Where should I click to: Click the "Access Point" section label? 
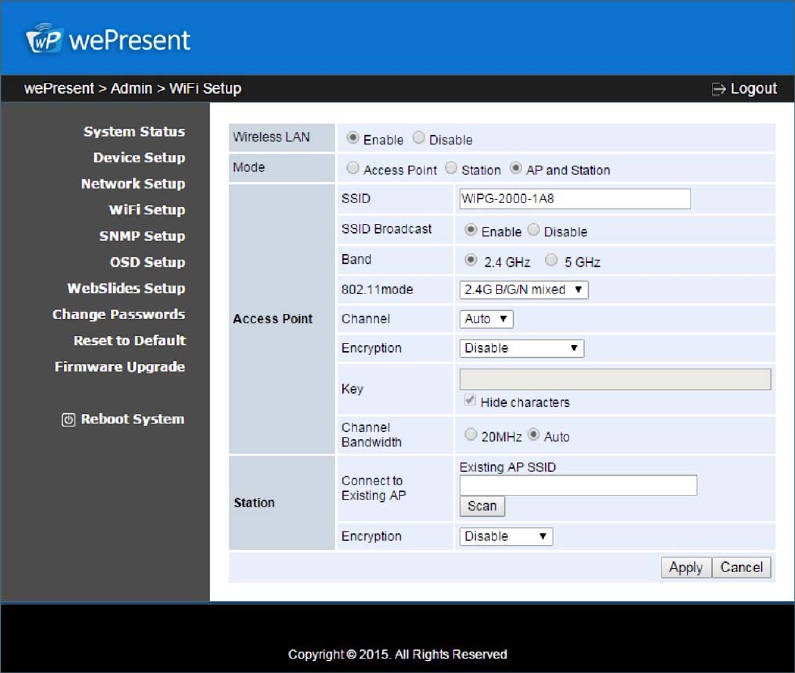tap(273, 319)
